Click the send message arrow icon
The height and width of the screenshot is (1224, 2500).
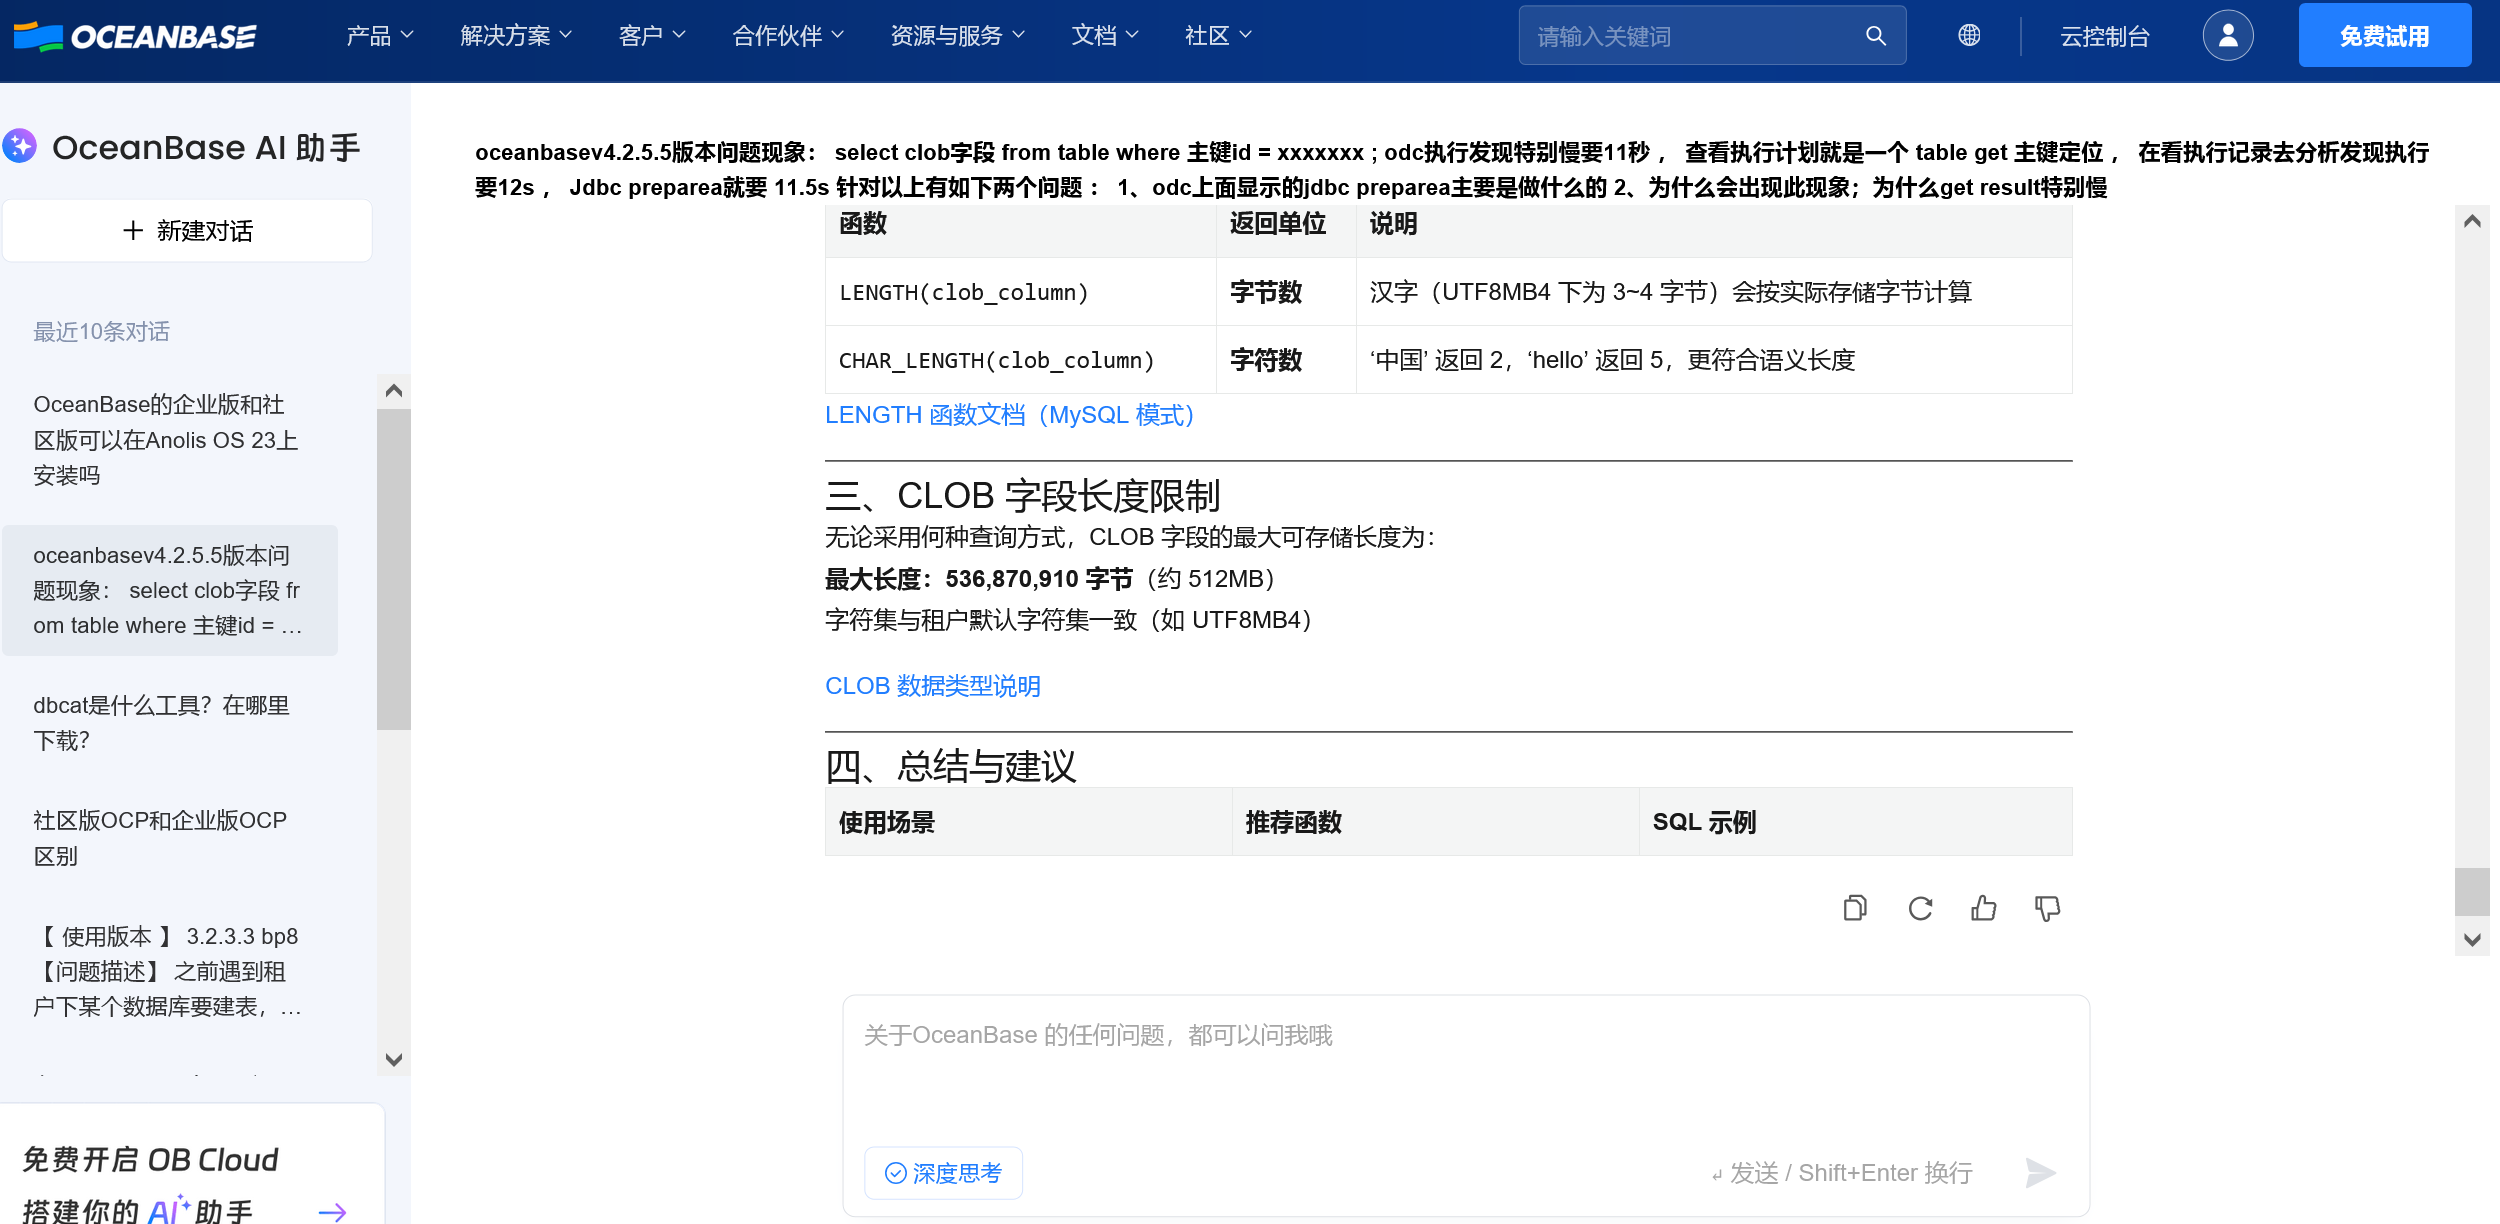tap(2039, 1172)
